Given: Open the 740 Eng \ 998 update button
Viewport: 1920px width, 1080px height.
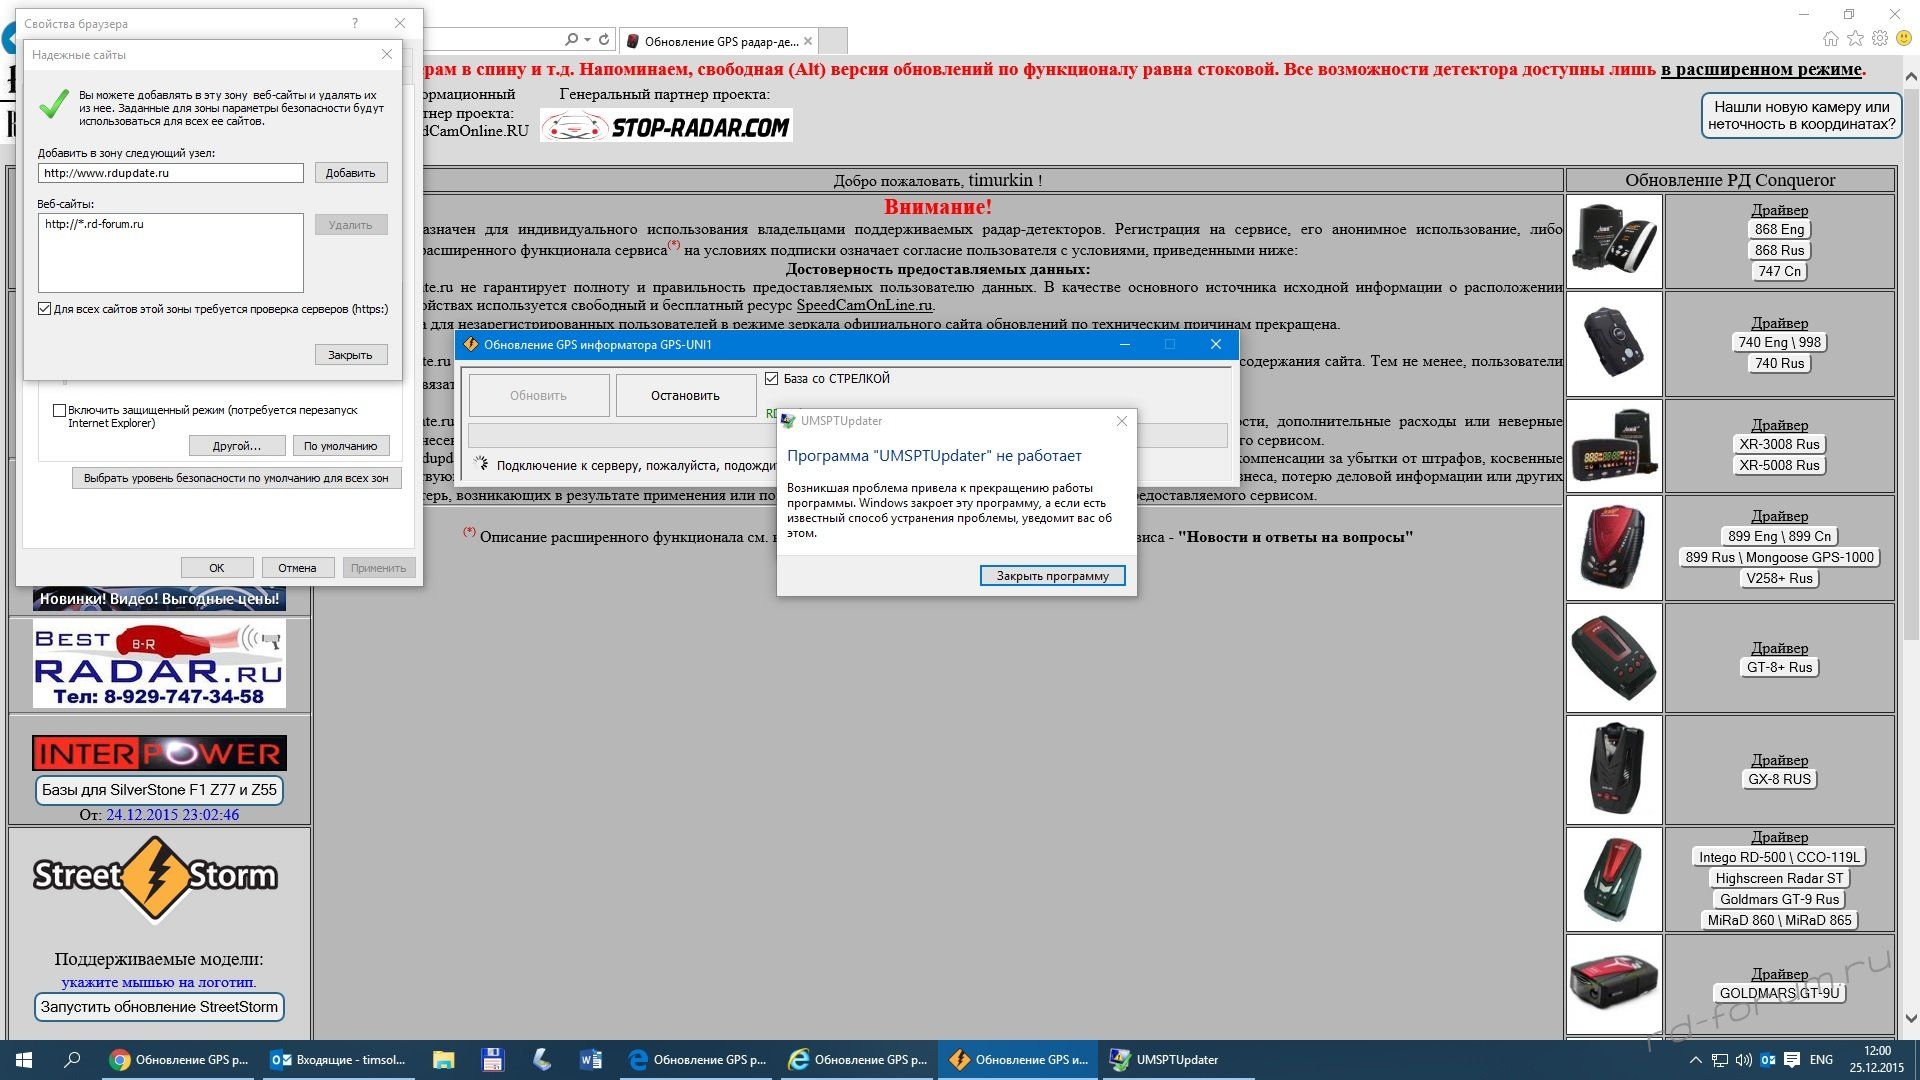Looking at the screenshot, I should coord(1779,342).
